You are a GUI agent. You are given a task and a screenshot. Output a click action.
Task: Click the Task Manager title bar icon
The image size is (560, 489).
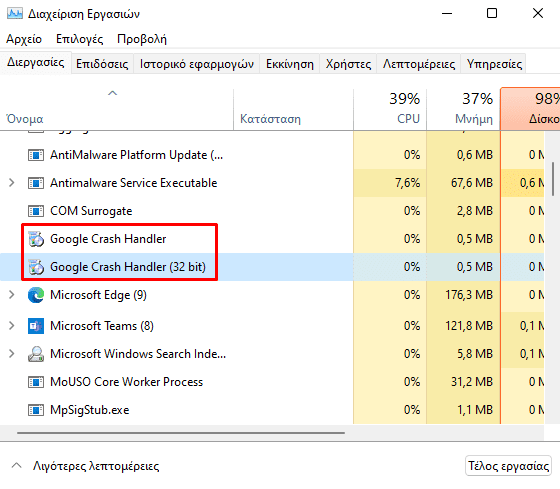pos(15,14)
